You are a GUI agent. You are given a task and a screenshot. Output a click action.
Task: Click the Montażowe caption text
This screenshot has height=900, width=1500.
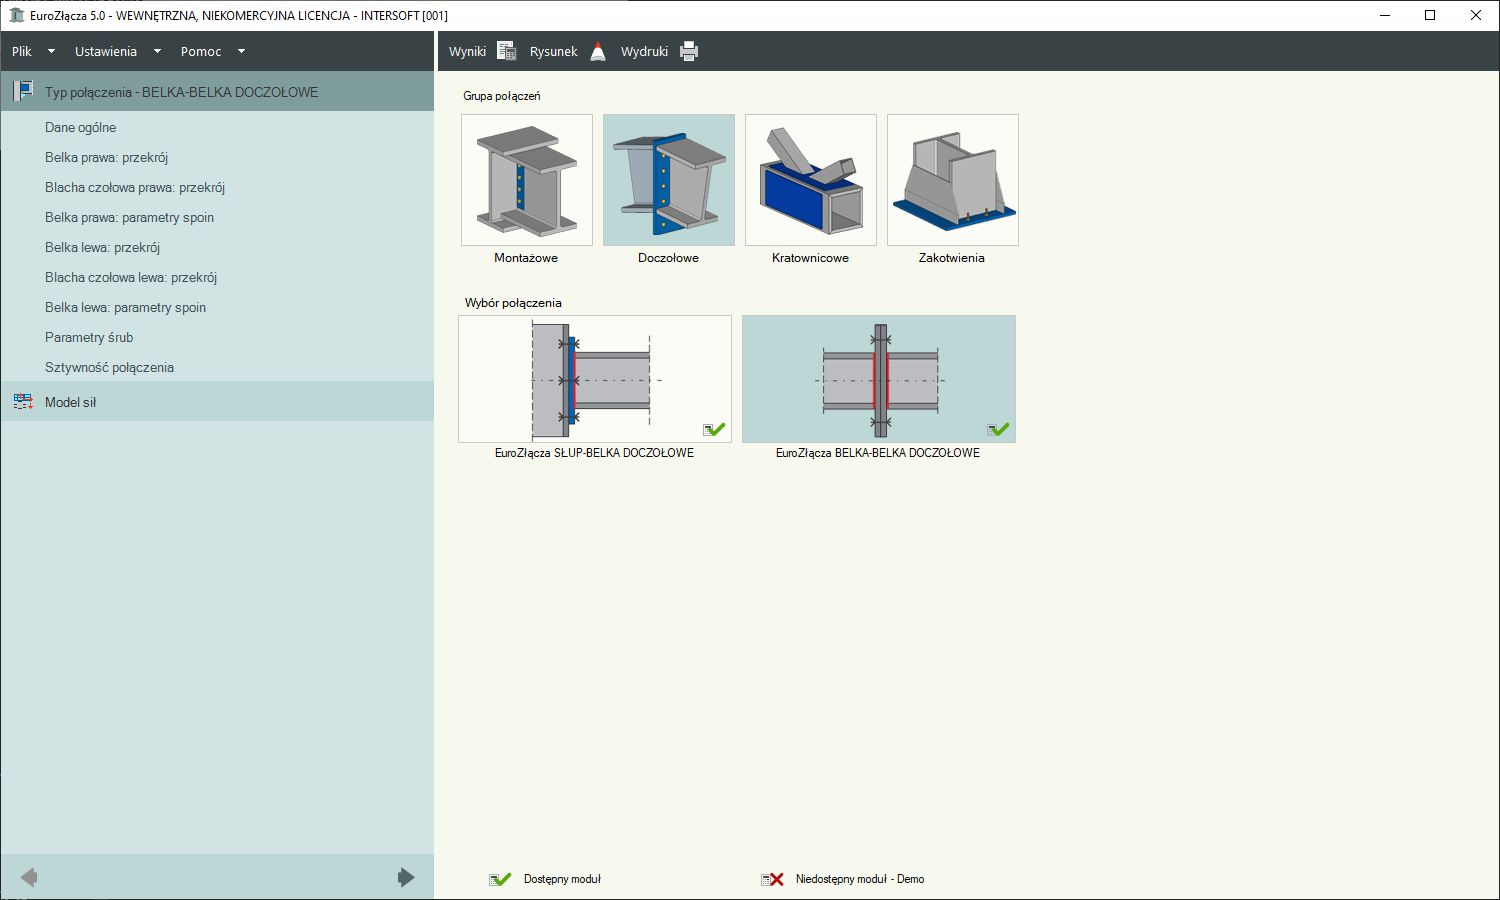pos(526,258)
